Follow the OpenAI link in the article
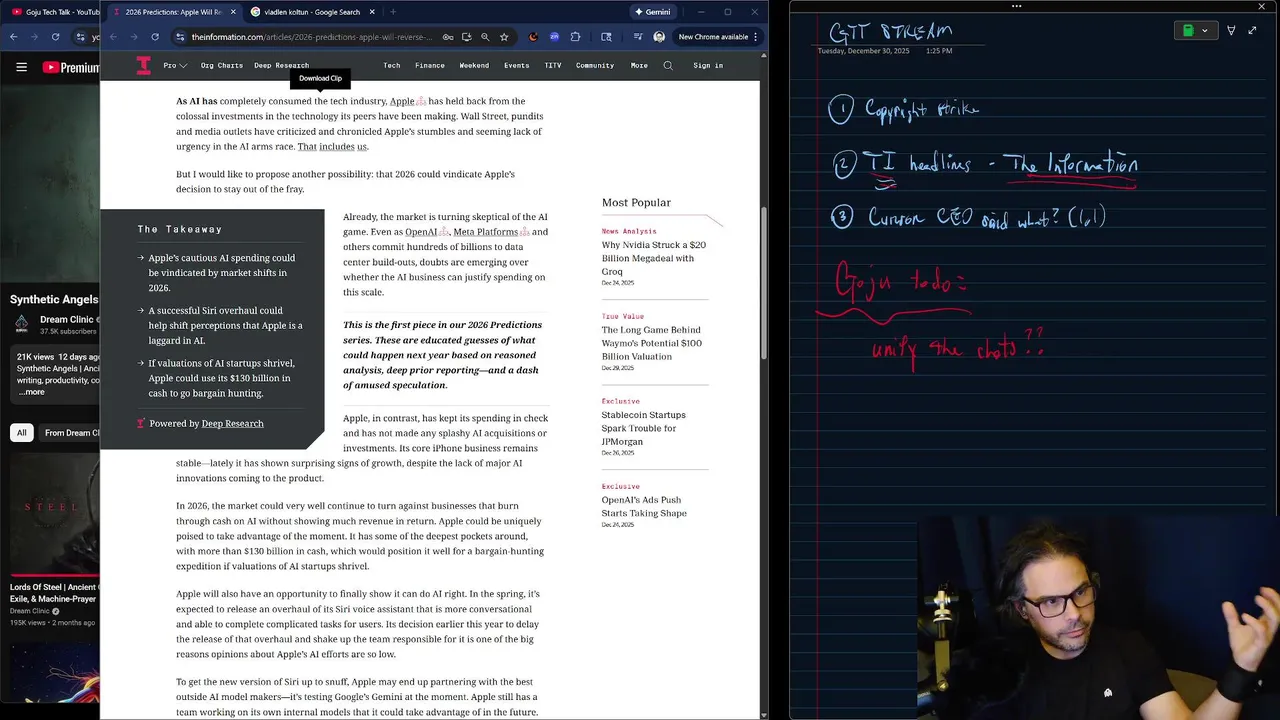Viewport: 1280px width, 720px height. 421,232
